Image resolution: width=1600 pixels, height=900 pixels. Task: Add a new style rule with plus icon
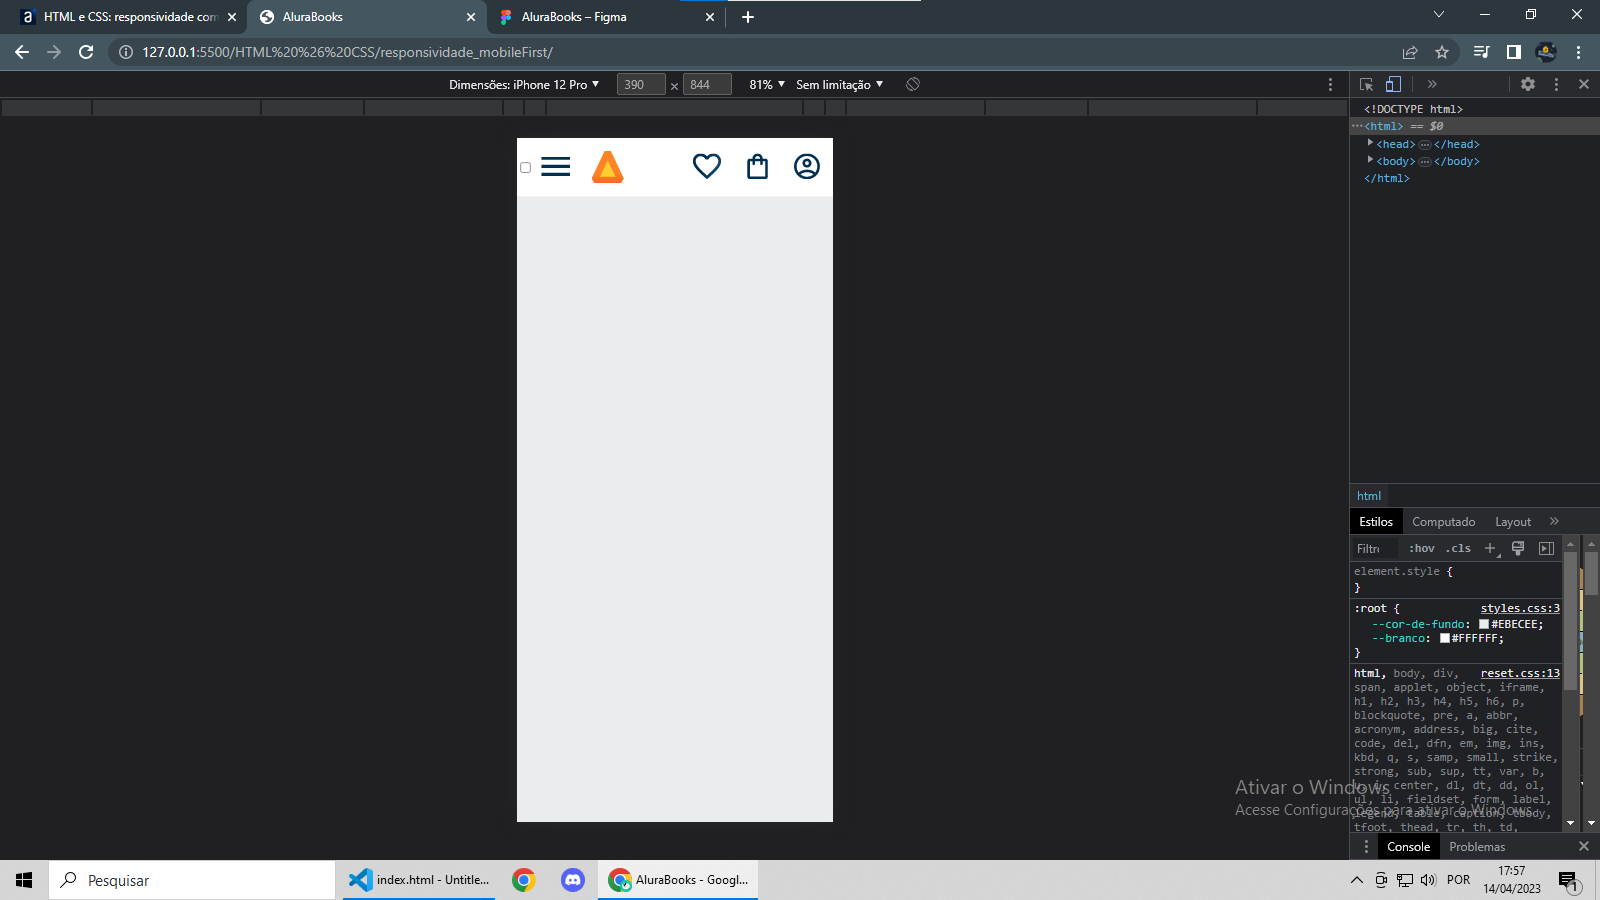click(x=1491, y=548)
